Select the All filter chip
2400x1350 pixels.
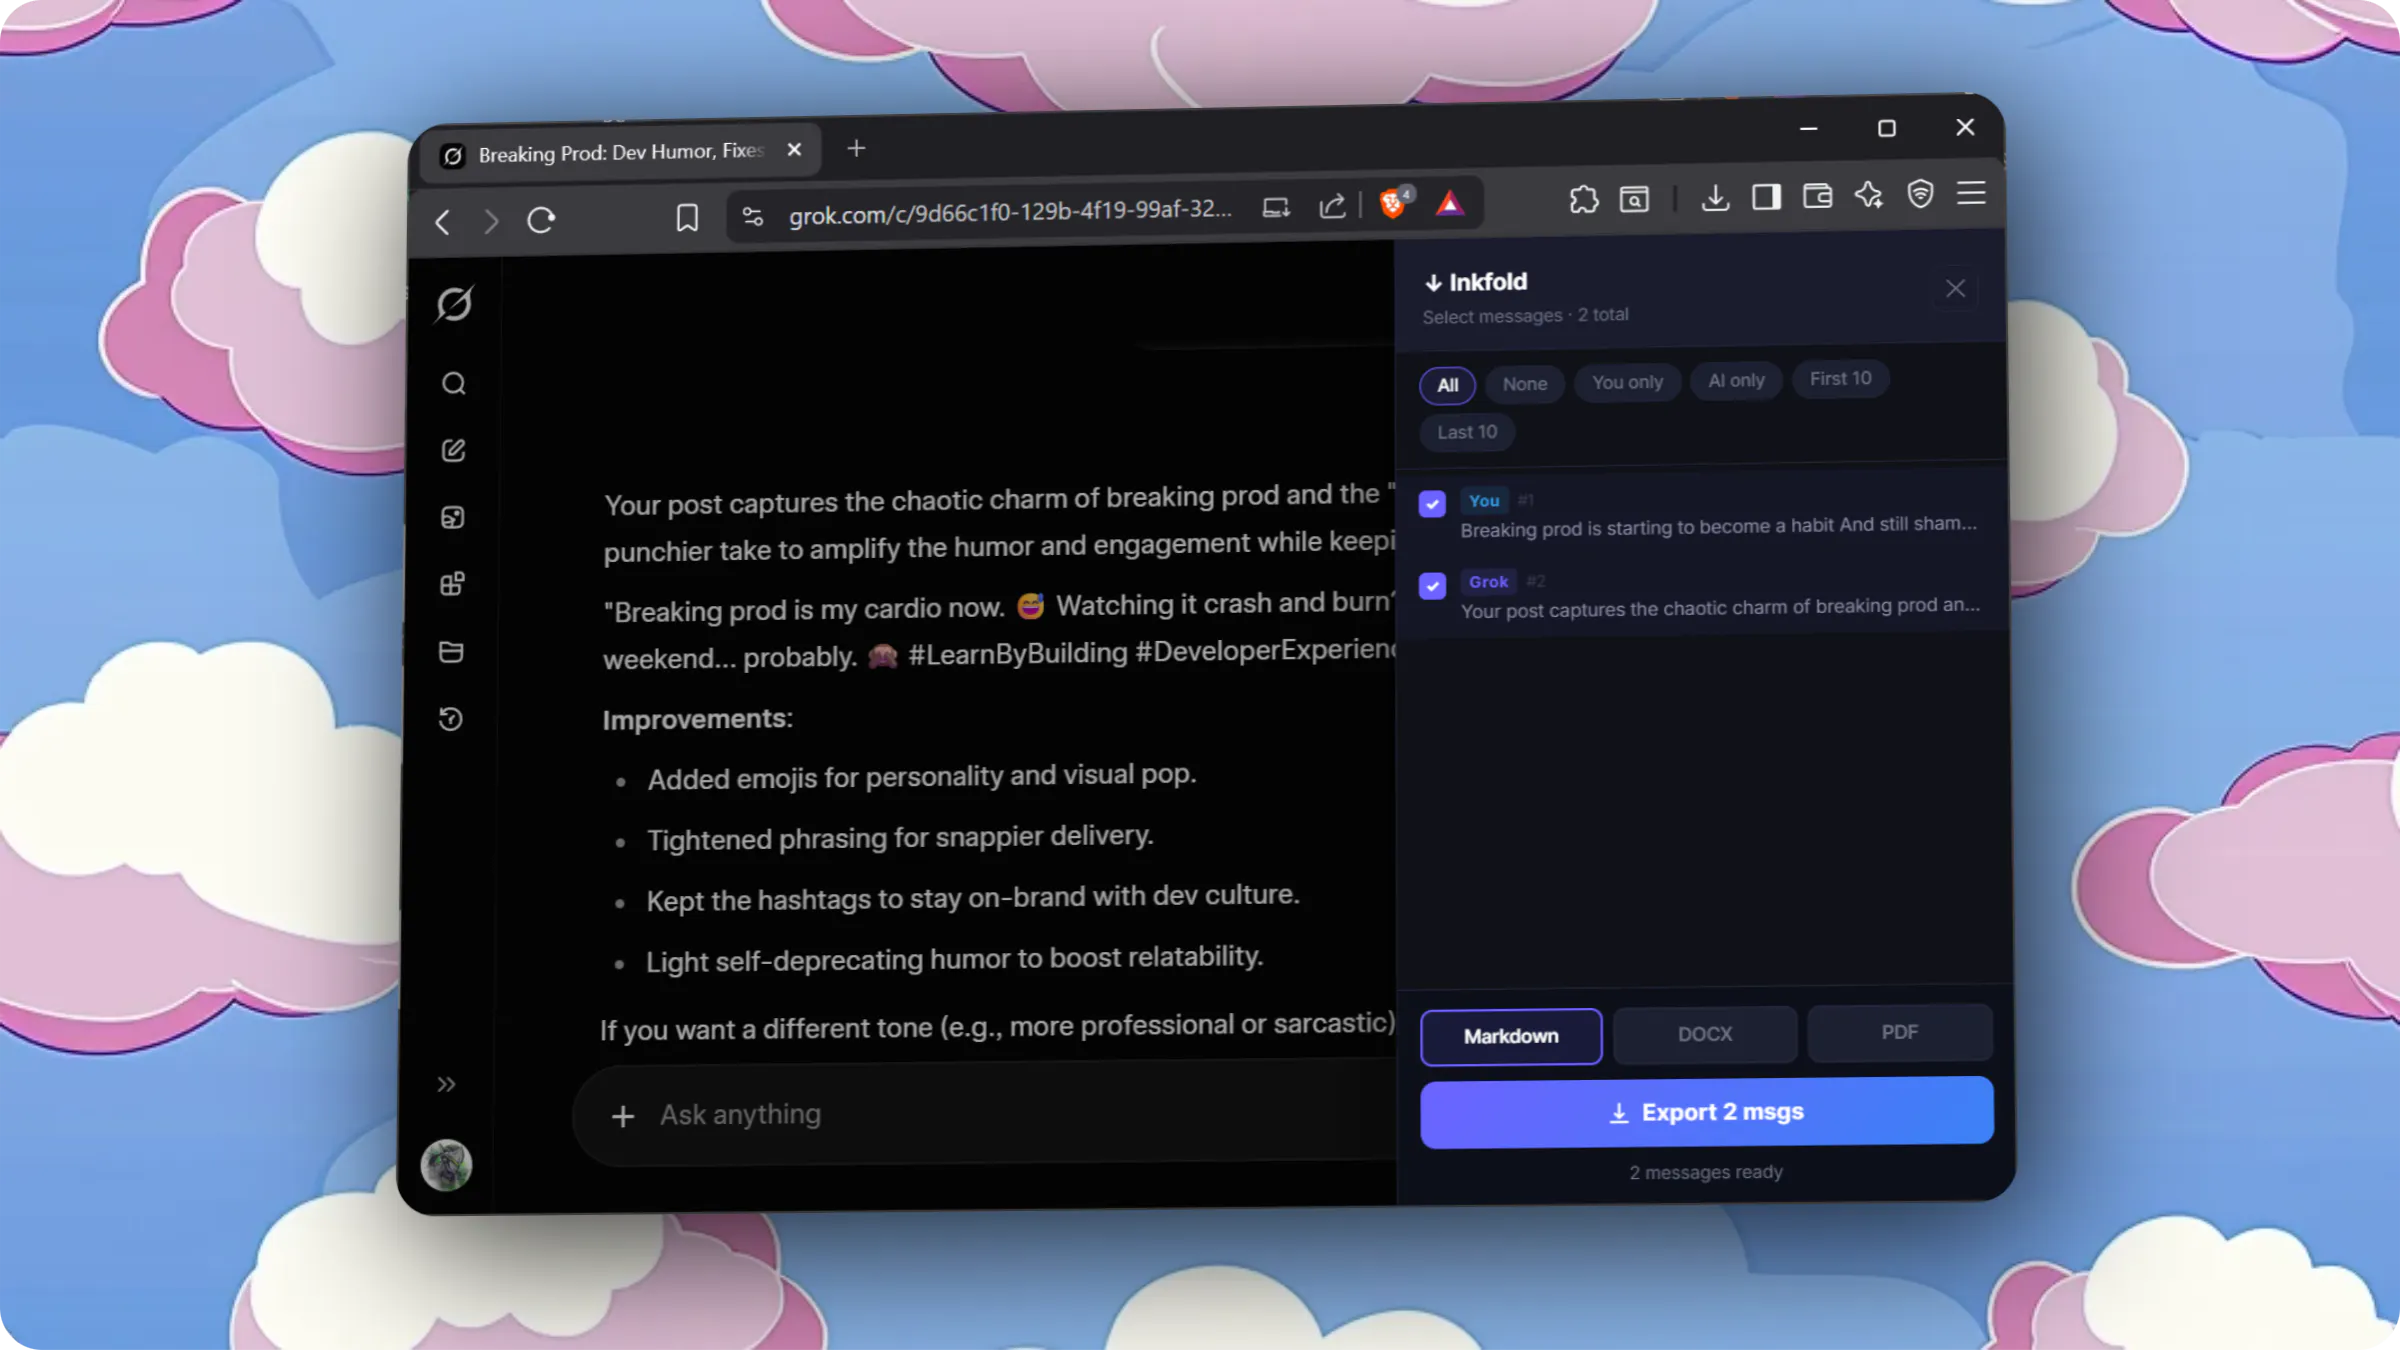(x=1447, y=385)
